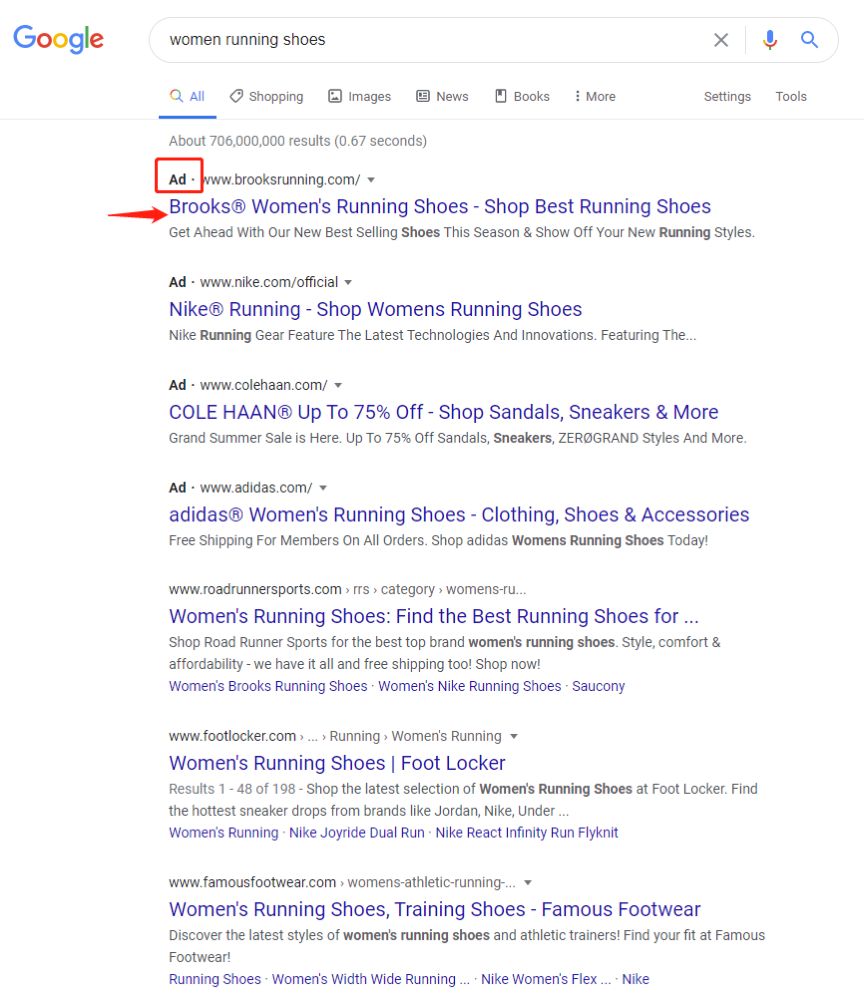Follow the Nike Women's Flex sitelink
864x1008 pixels.
pos(546,980)
